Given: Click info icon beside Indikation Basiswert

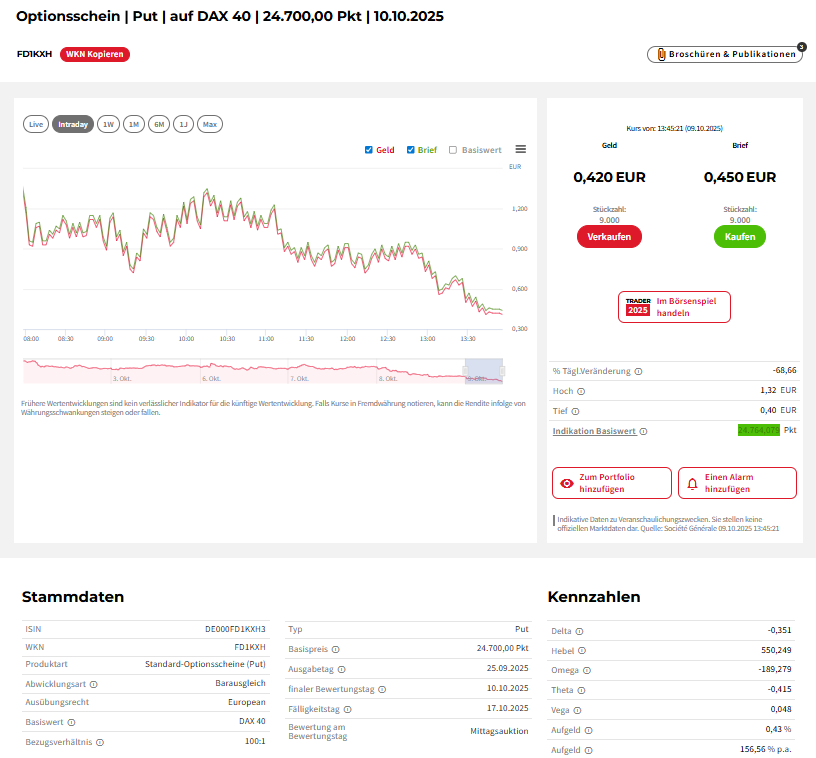Looking at the screenshot, I should [x=643, y=431].
